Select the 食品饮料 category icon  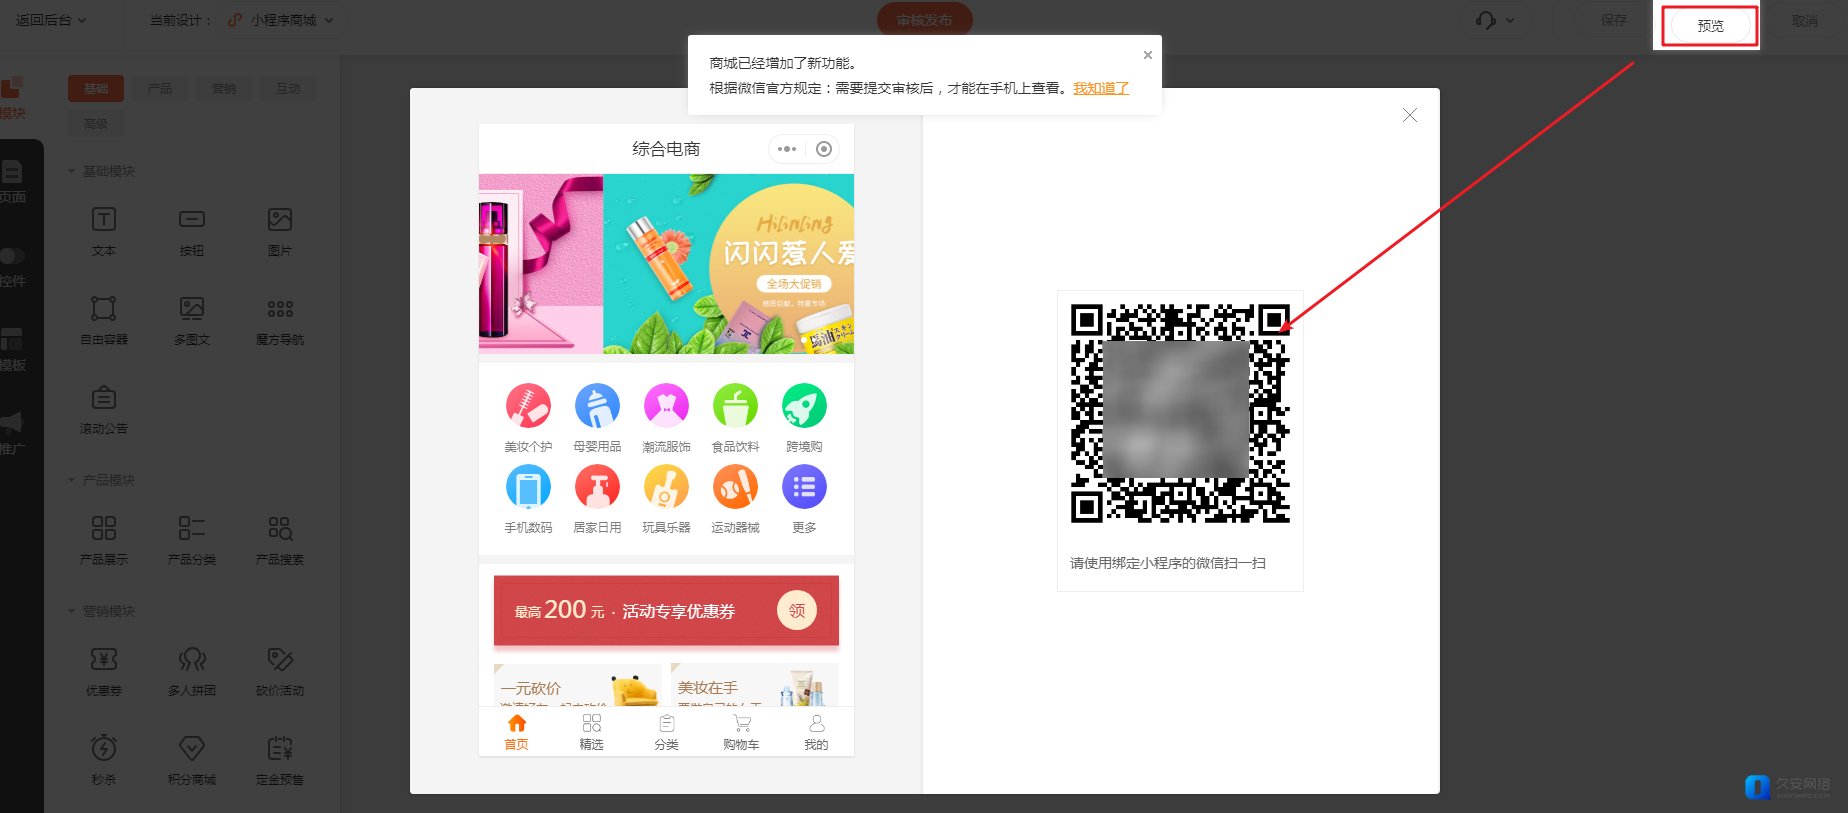(x=735, y=406)
